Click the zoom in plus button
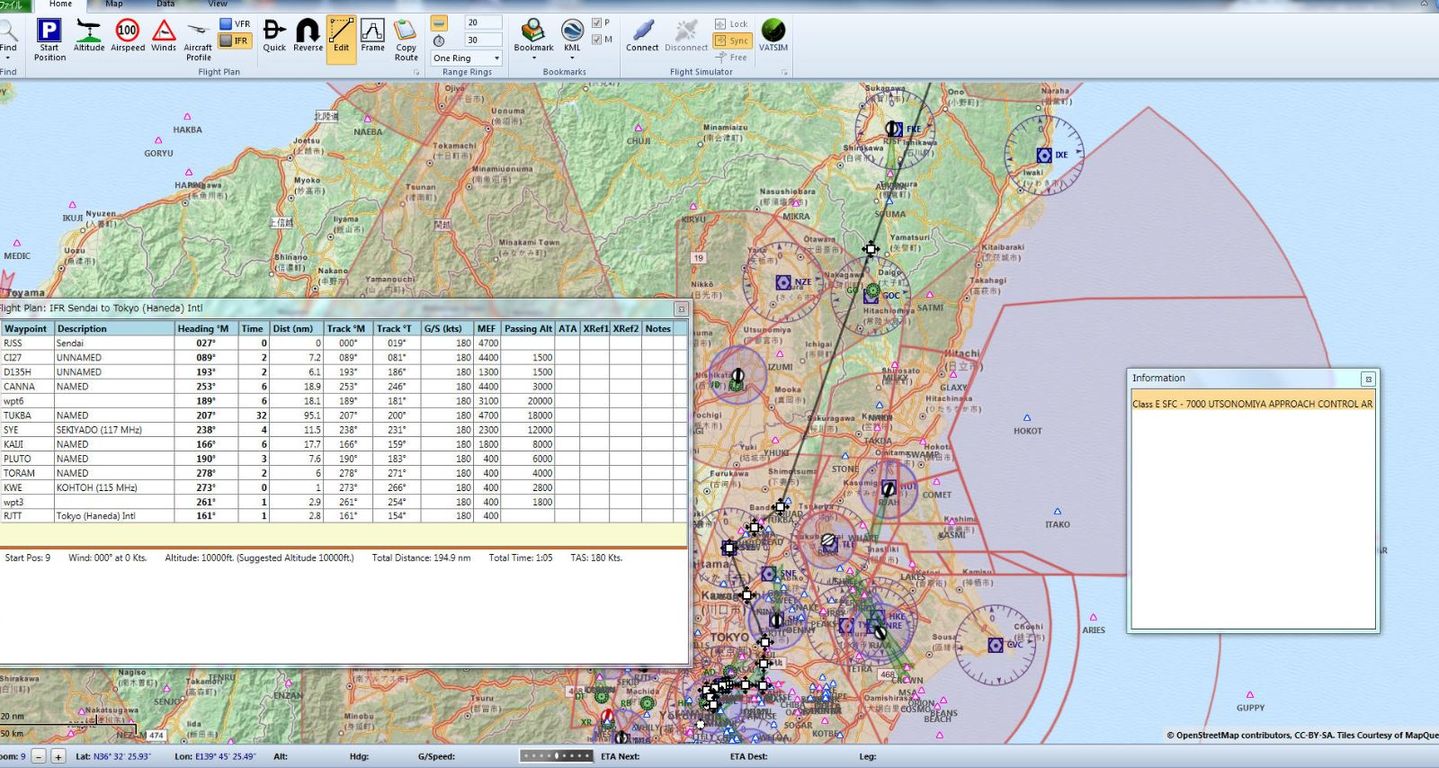 (x=58, y=757)
